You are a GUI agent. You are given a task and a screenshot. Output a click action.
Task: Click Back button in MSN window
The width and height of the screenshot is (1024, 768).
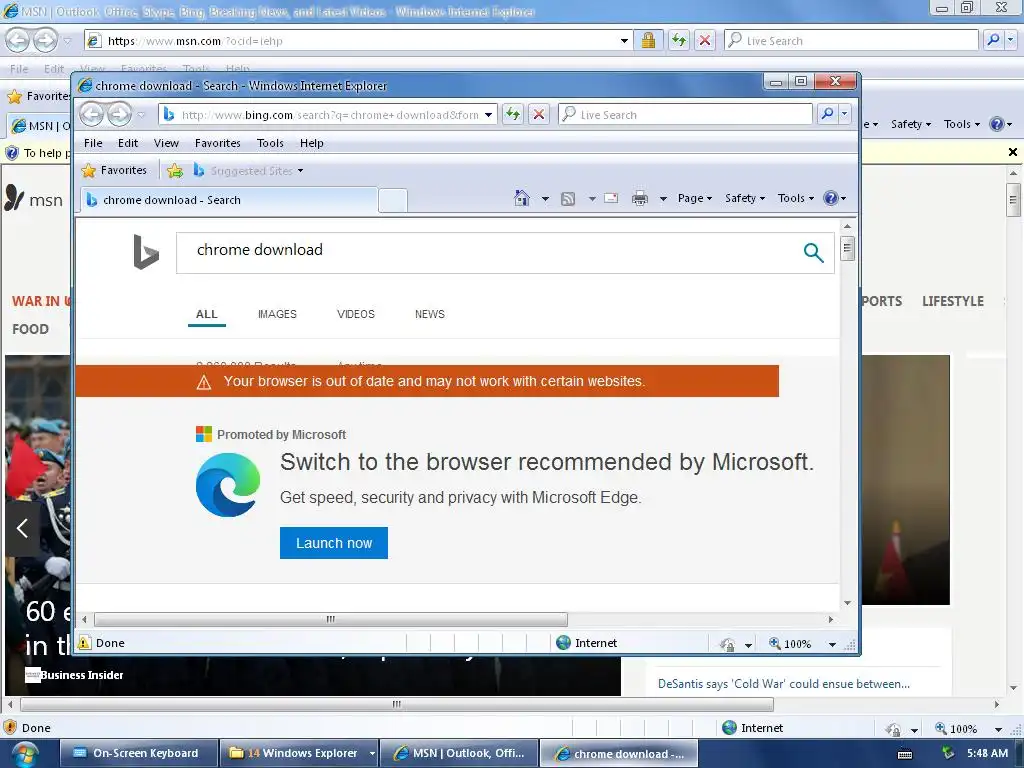tap(18, 40)
